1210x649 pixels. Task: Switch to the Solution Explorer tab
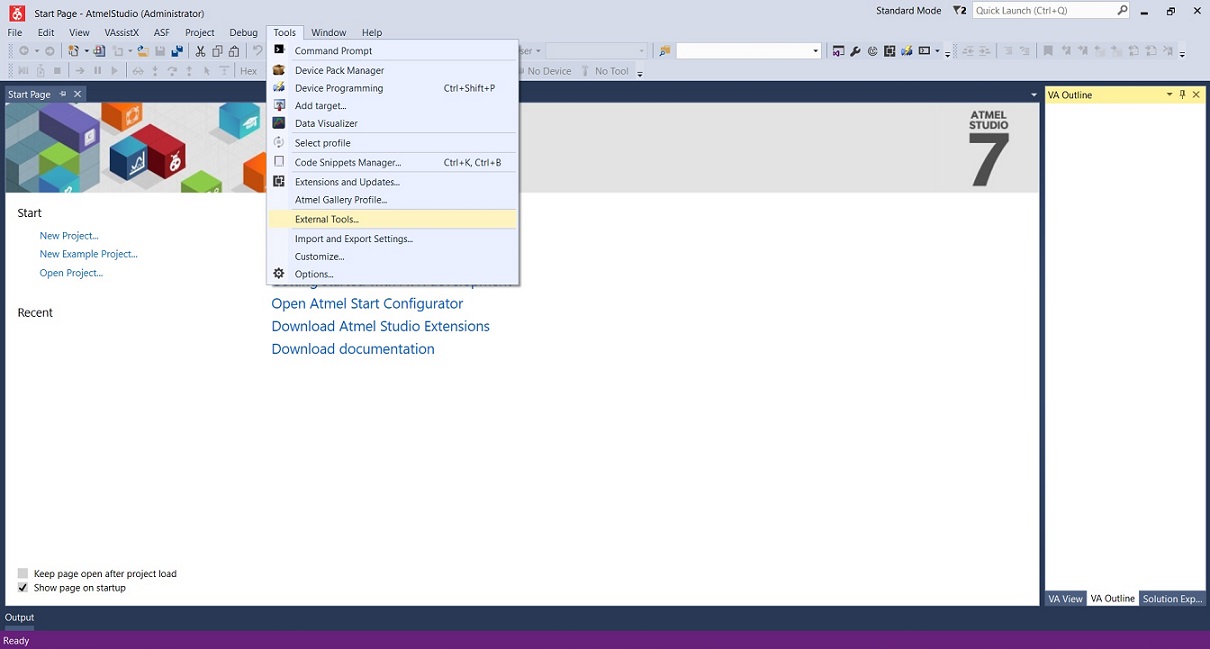(x=1171, y=598)
